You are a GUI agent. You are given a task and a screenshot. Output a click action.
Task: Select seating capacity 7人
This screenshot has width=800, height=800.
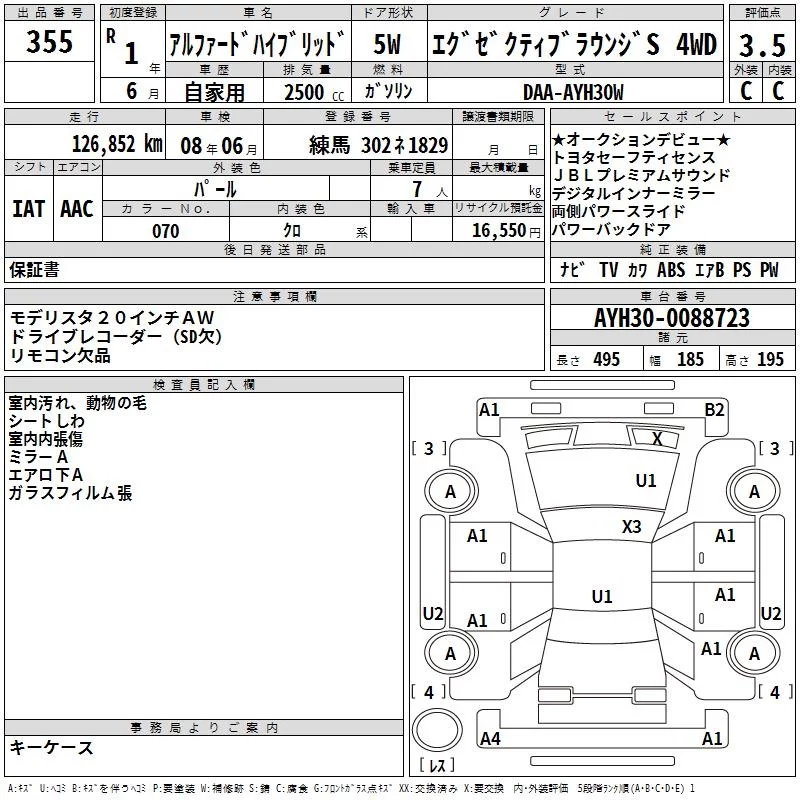pos(429,189)
